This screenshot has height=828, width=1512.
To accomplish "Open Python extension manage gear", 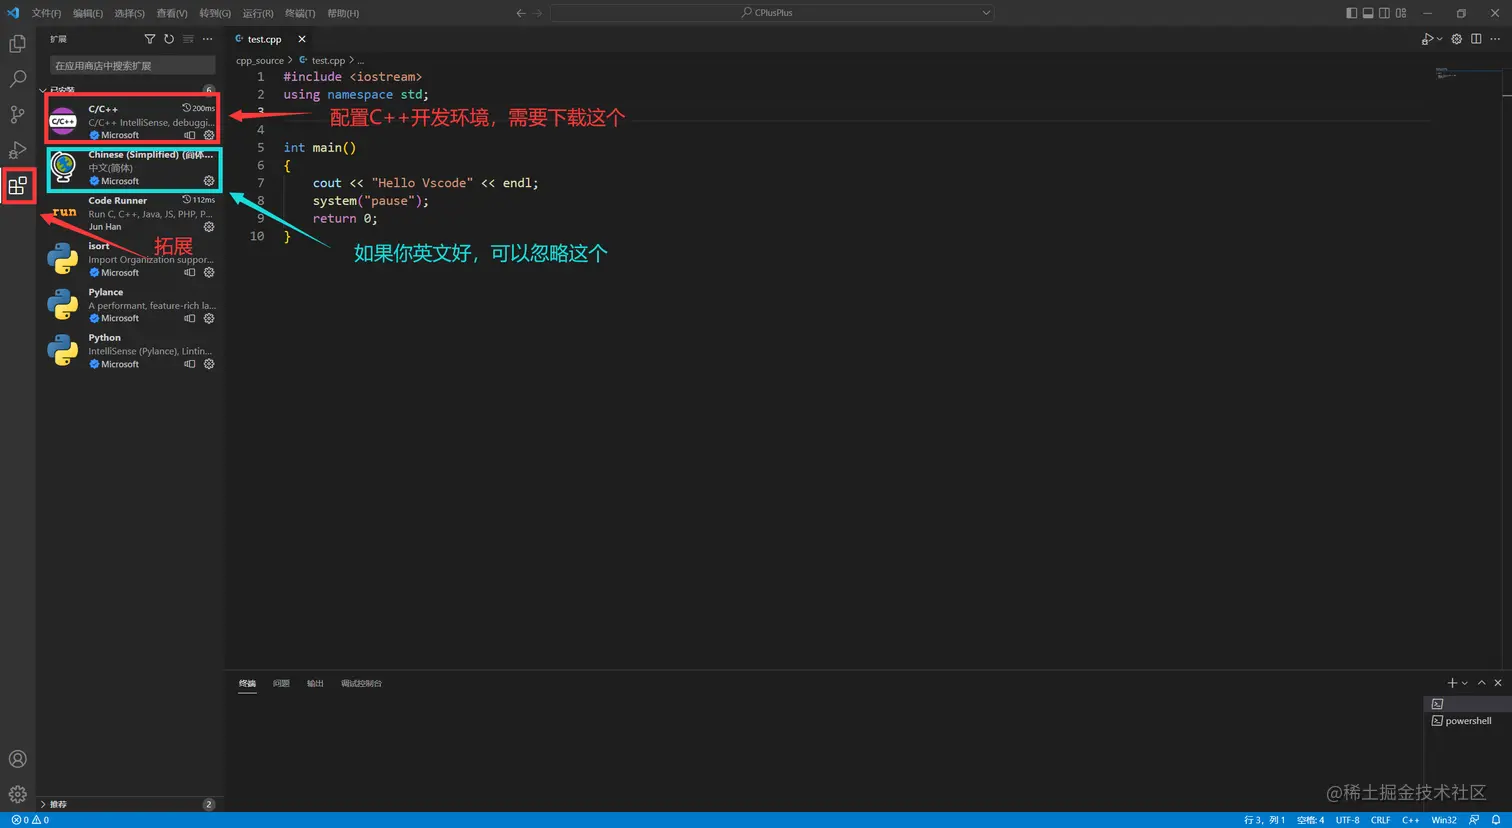I will (x=209, y=364).
